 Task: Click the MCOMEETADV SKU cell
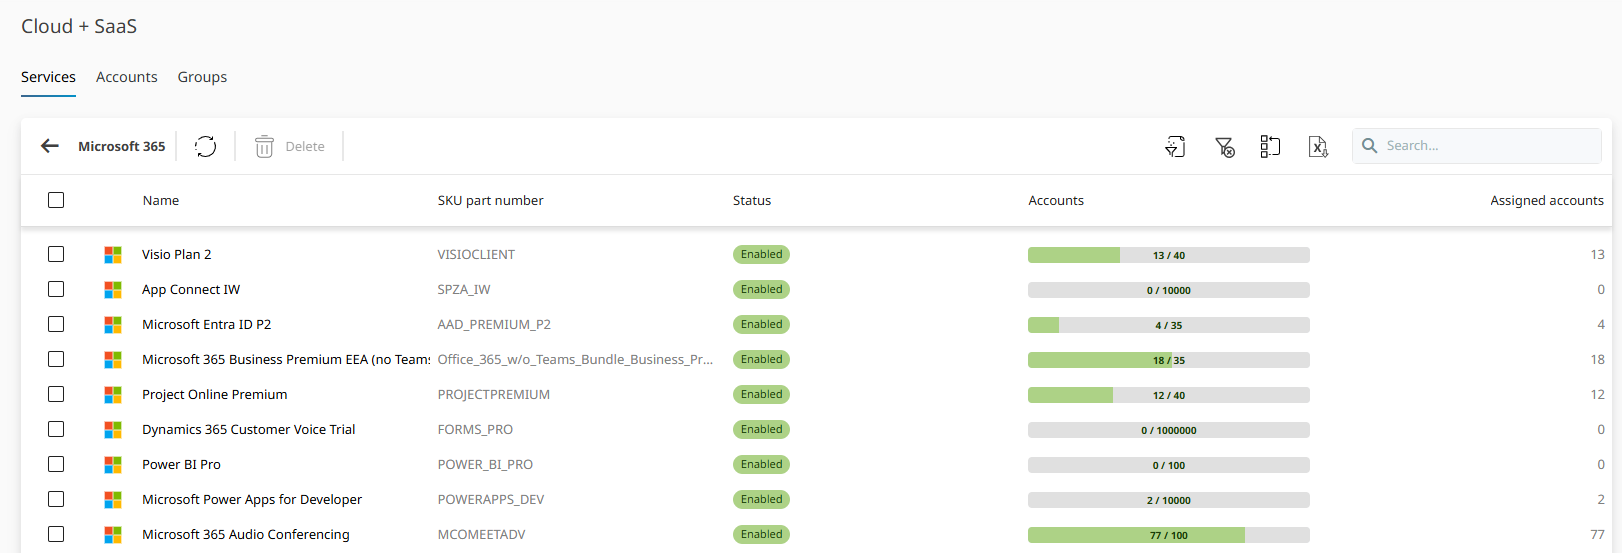coord(481,534)
